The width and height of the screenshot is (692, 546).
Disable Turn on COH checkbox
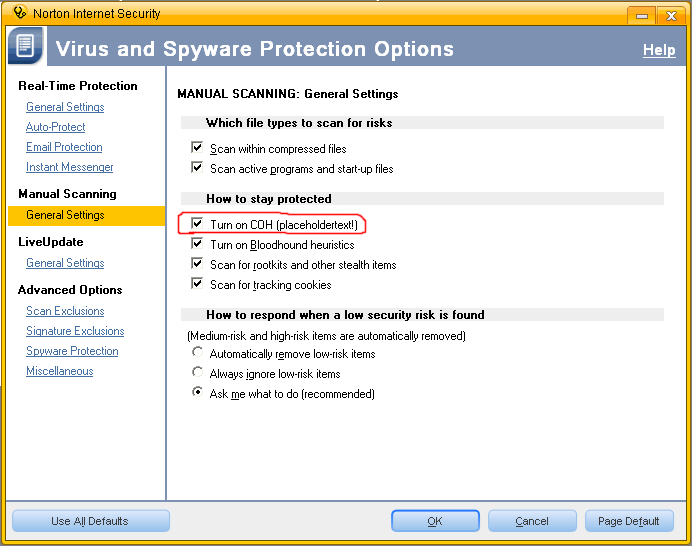[x=197, y=224]
